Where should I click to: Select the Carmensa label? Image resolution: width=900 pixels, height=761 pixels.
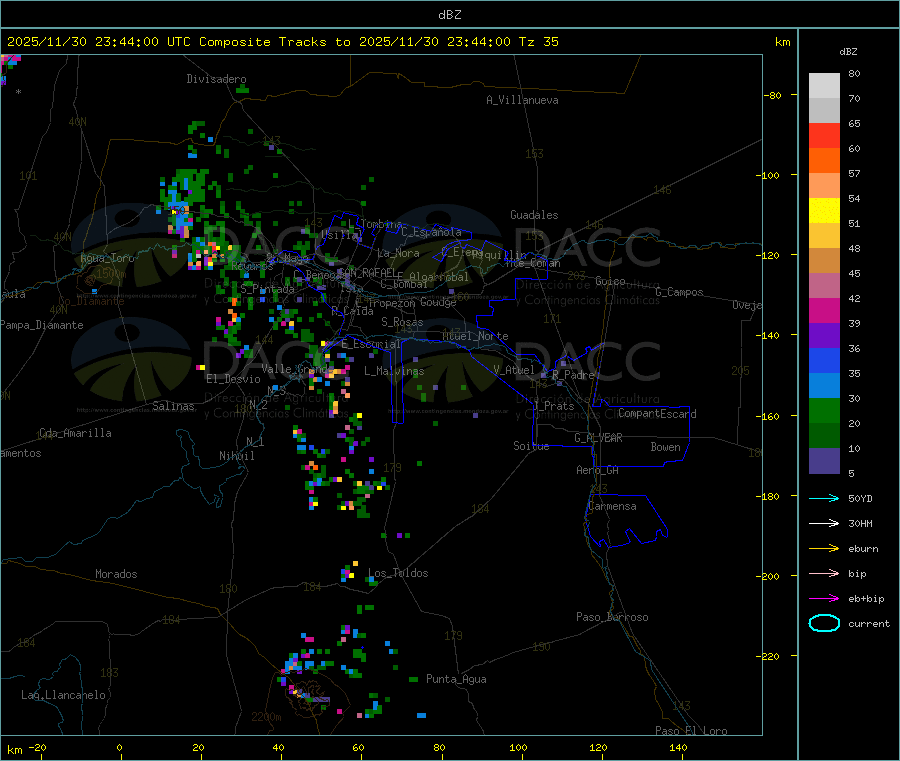click(612, 506)
